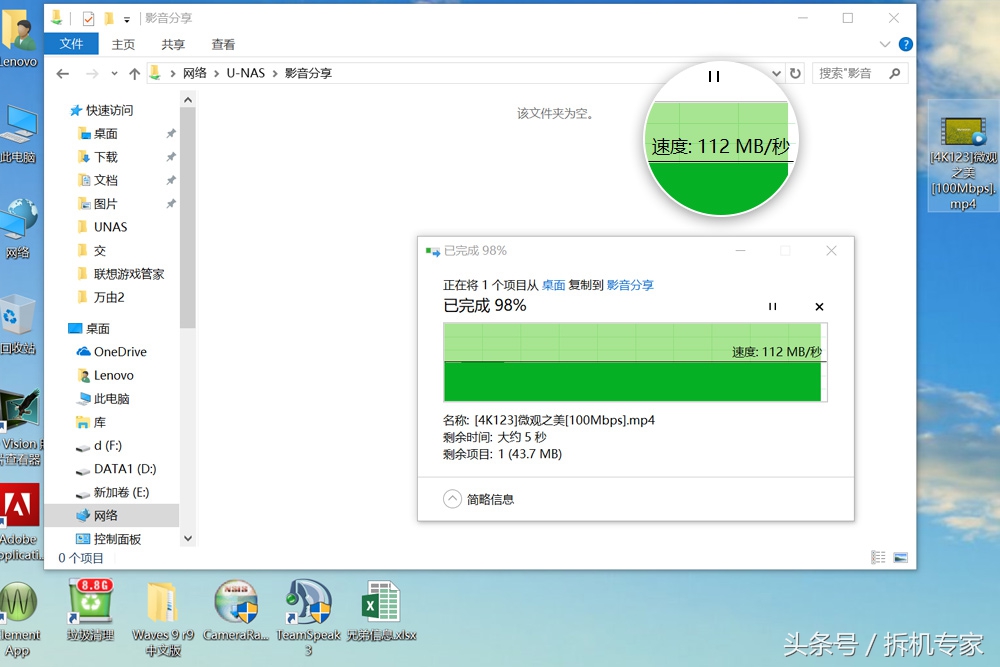Switch to large thumbnails view icon
Screen dimensions: 1000x667
pyautogui.click(x=901, y=557)
